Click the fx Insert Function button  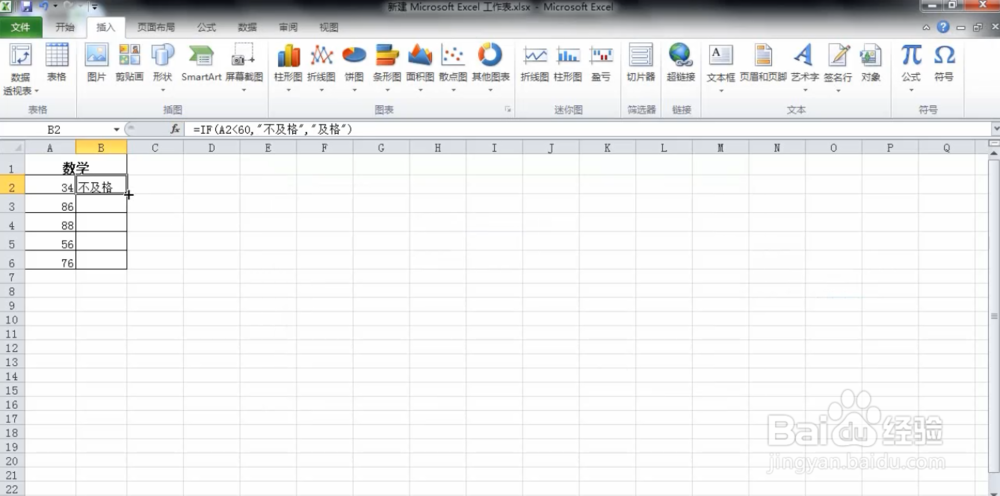(175, 129)
